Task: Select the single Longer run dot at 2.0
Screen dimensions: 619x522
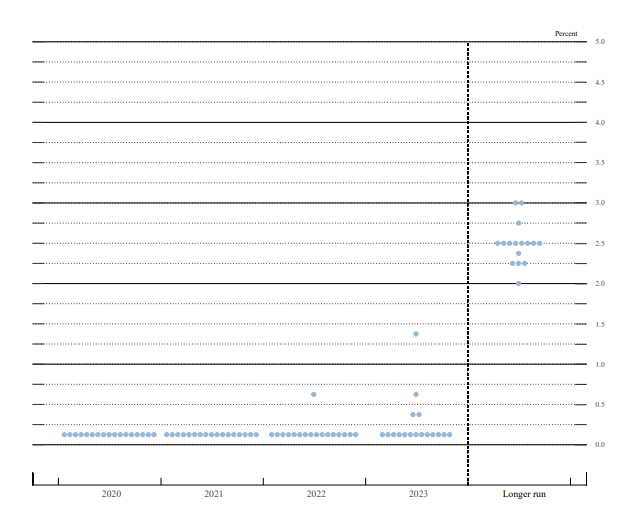Action: point(518,284)
